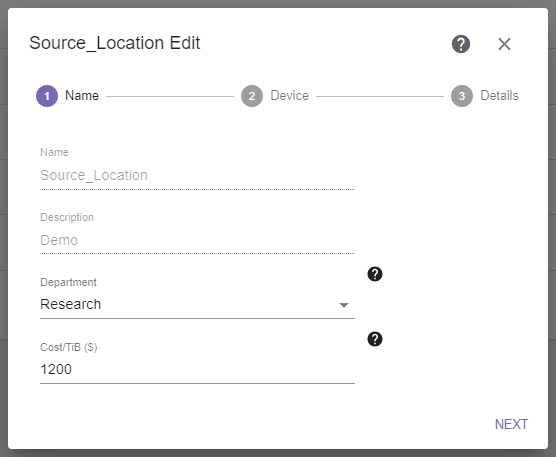This screenshot has height=457, width=556.
Task: Click the Source_Location Edit dialog title
Action: click(115, 43)
